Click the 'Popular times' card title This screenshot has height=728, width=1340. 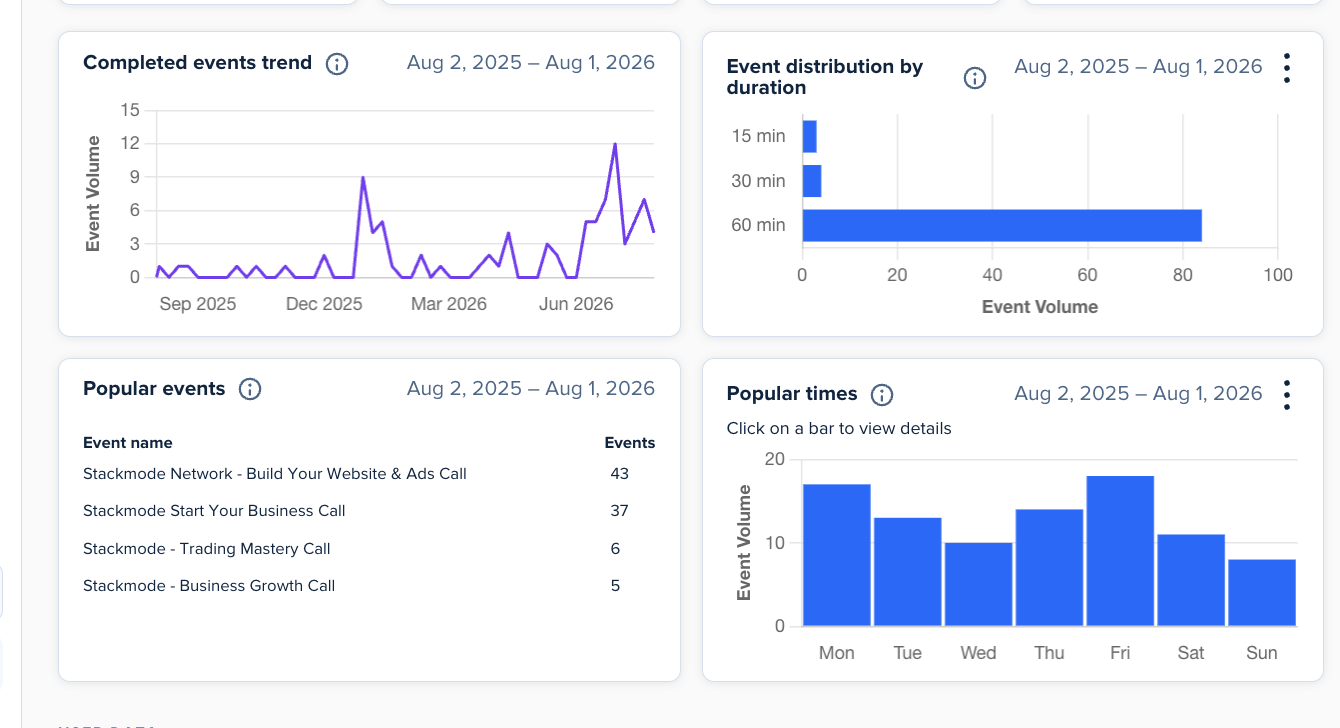coord(792,394)
